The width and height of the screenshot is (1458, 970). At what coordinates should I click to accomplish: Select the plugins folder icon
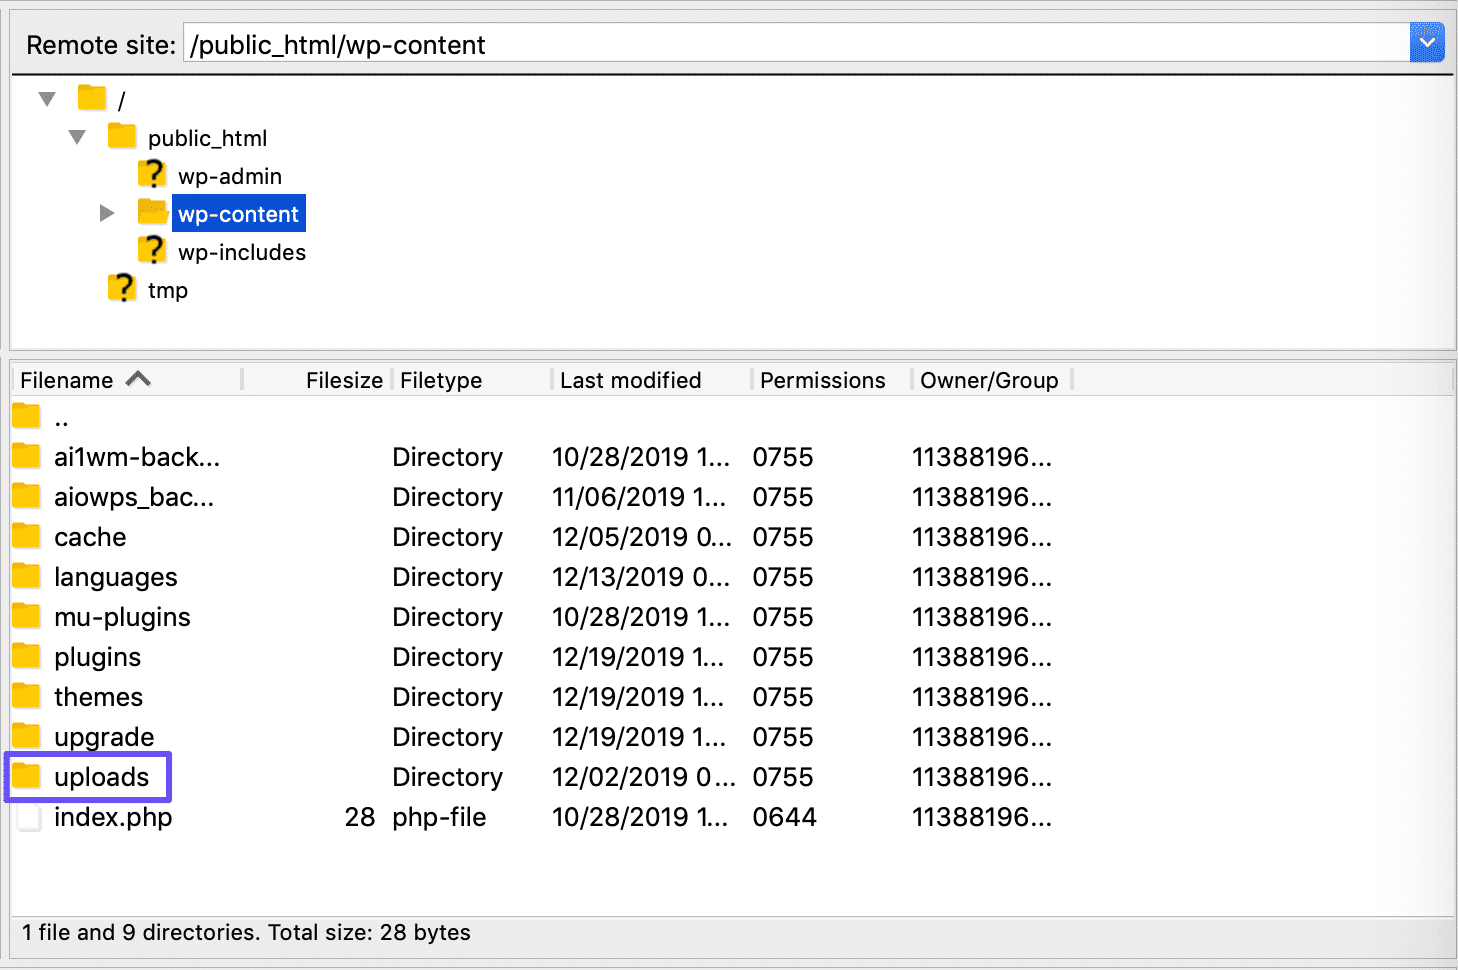(25, 657)
